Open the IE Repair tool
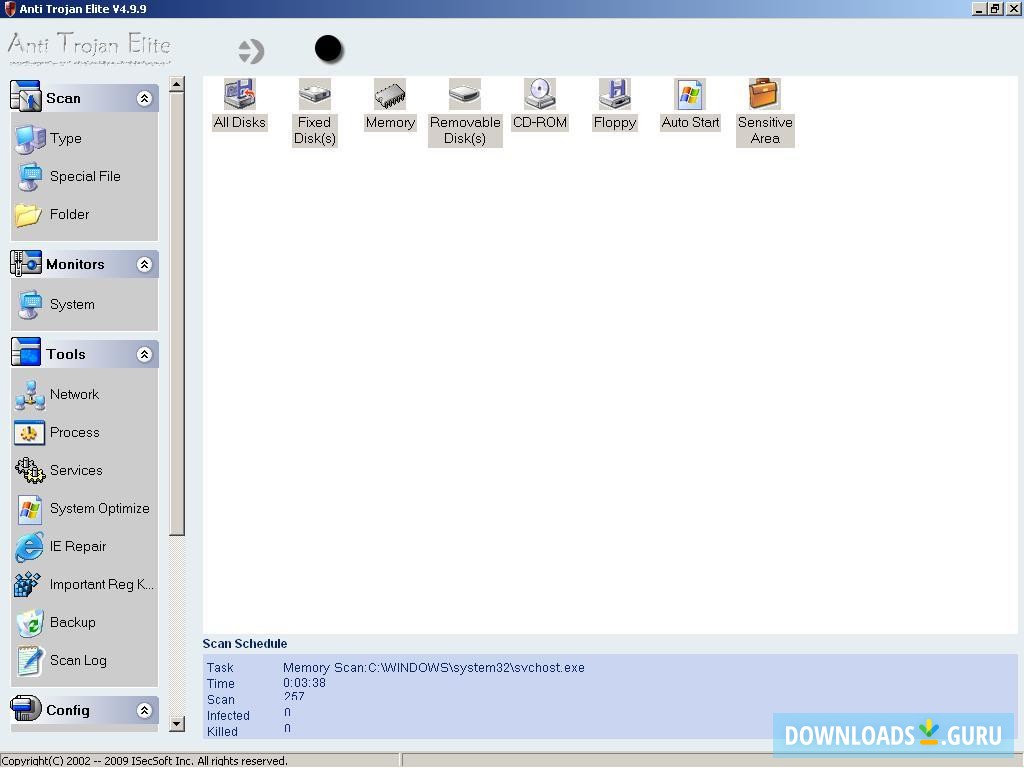The width and height of the screenshot is (1024, 768). pyautogui.click(x=60, y=546)
